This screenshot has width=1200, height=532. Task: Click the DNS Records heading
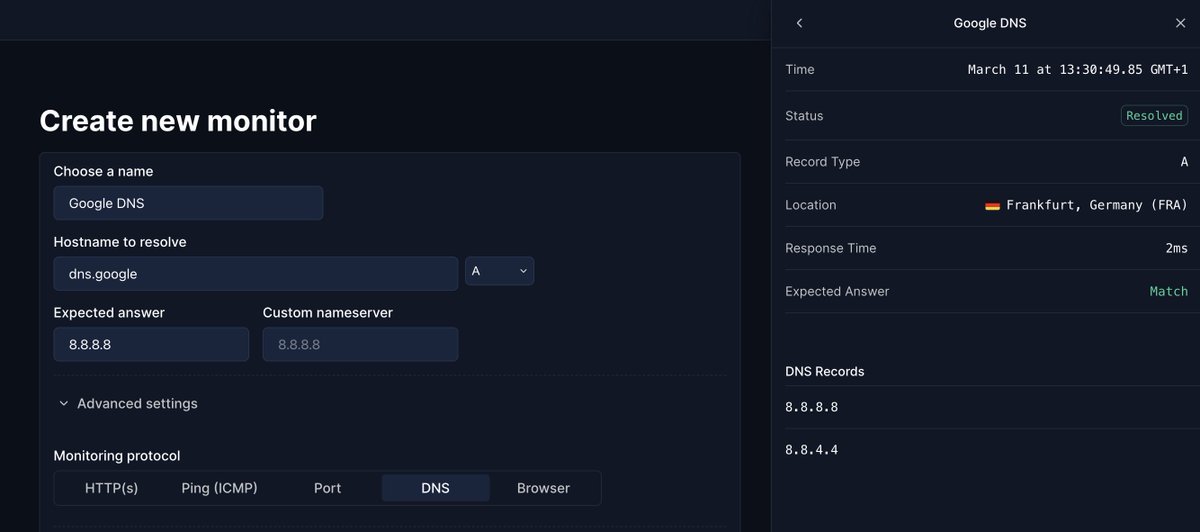pos(825,371)
